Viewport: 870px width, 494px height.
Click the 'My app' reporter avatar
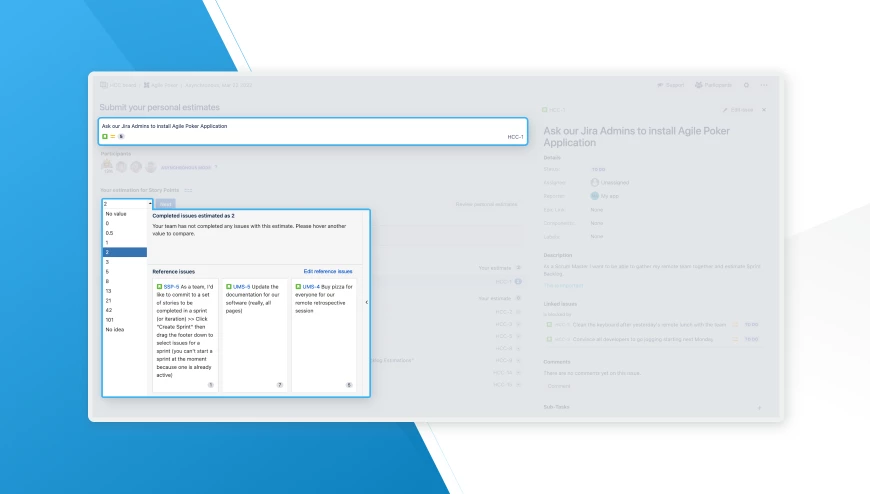pos(595,196)
